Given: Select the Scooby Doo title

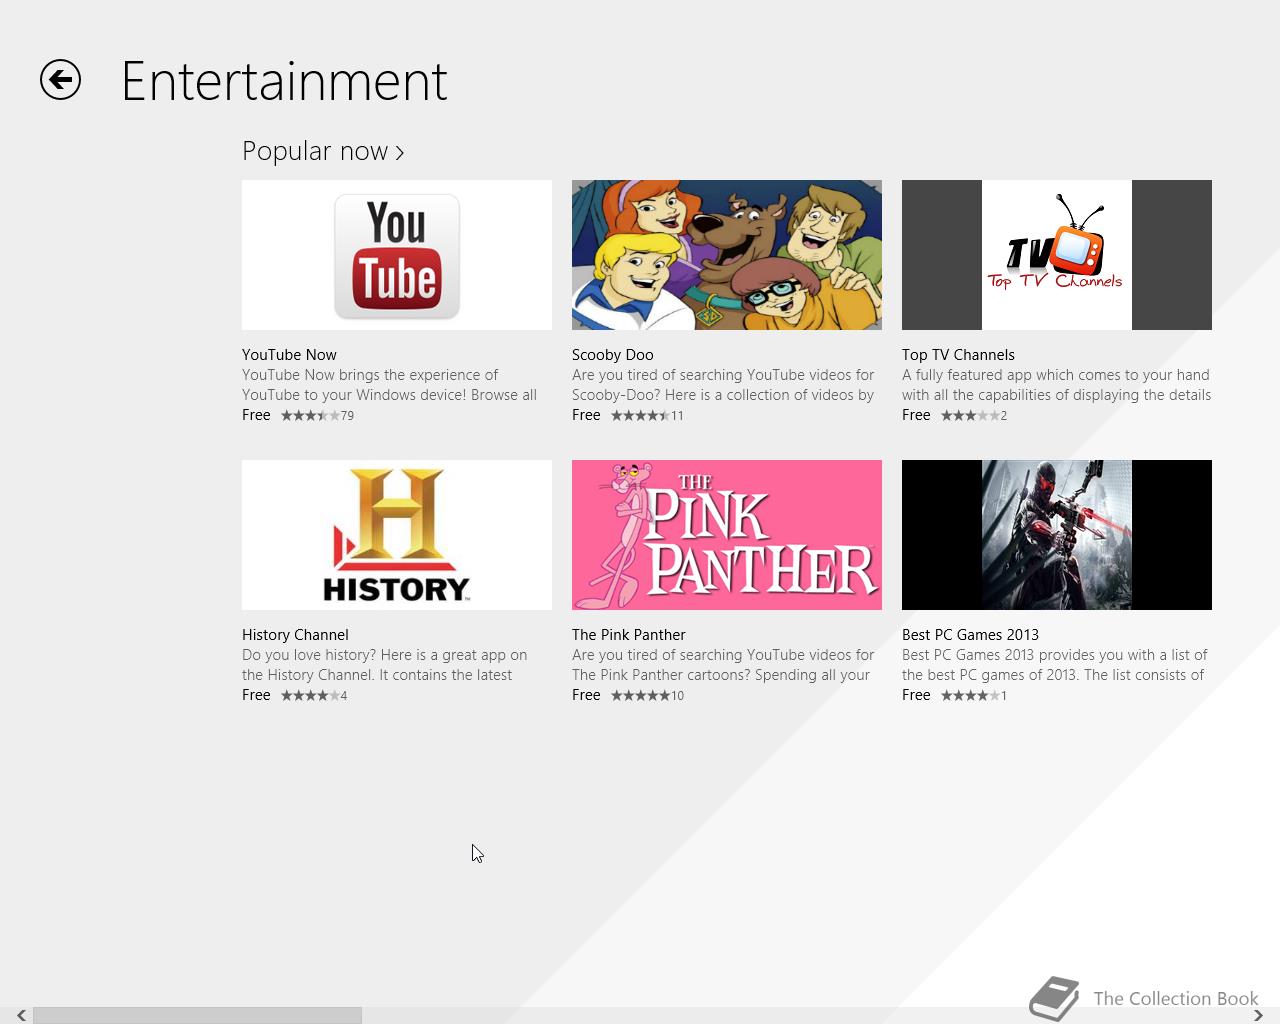Looking at the screenshot, I should tap(612, 355).
